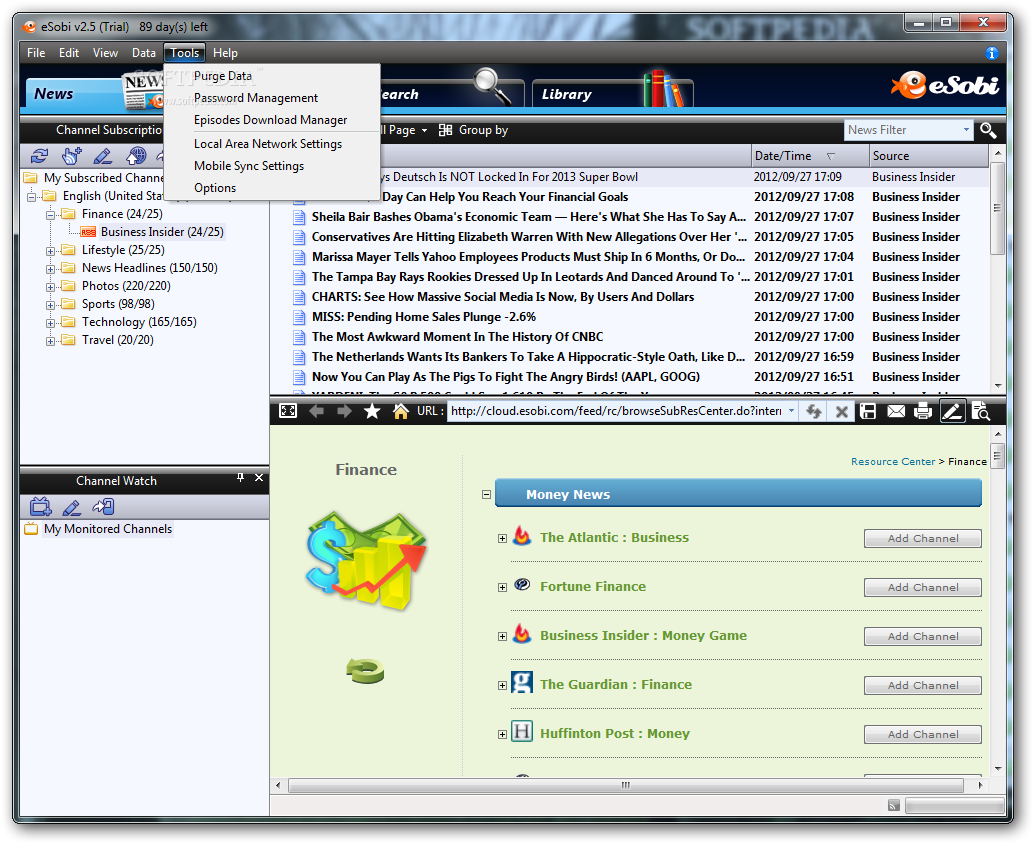This screenshot has height=844, width=1034.
Task: Click the globe upload channel icon
Action: (136, 156)
